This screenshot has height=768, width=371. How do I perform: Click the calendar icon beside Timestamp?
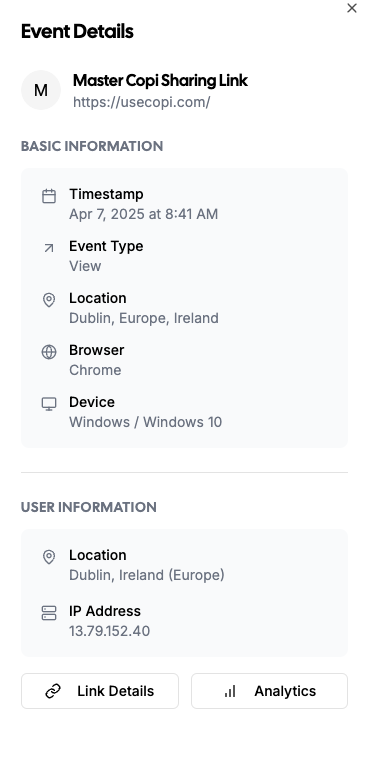pyautogui.click(x=49, y=196)
